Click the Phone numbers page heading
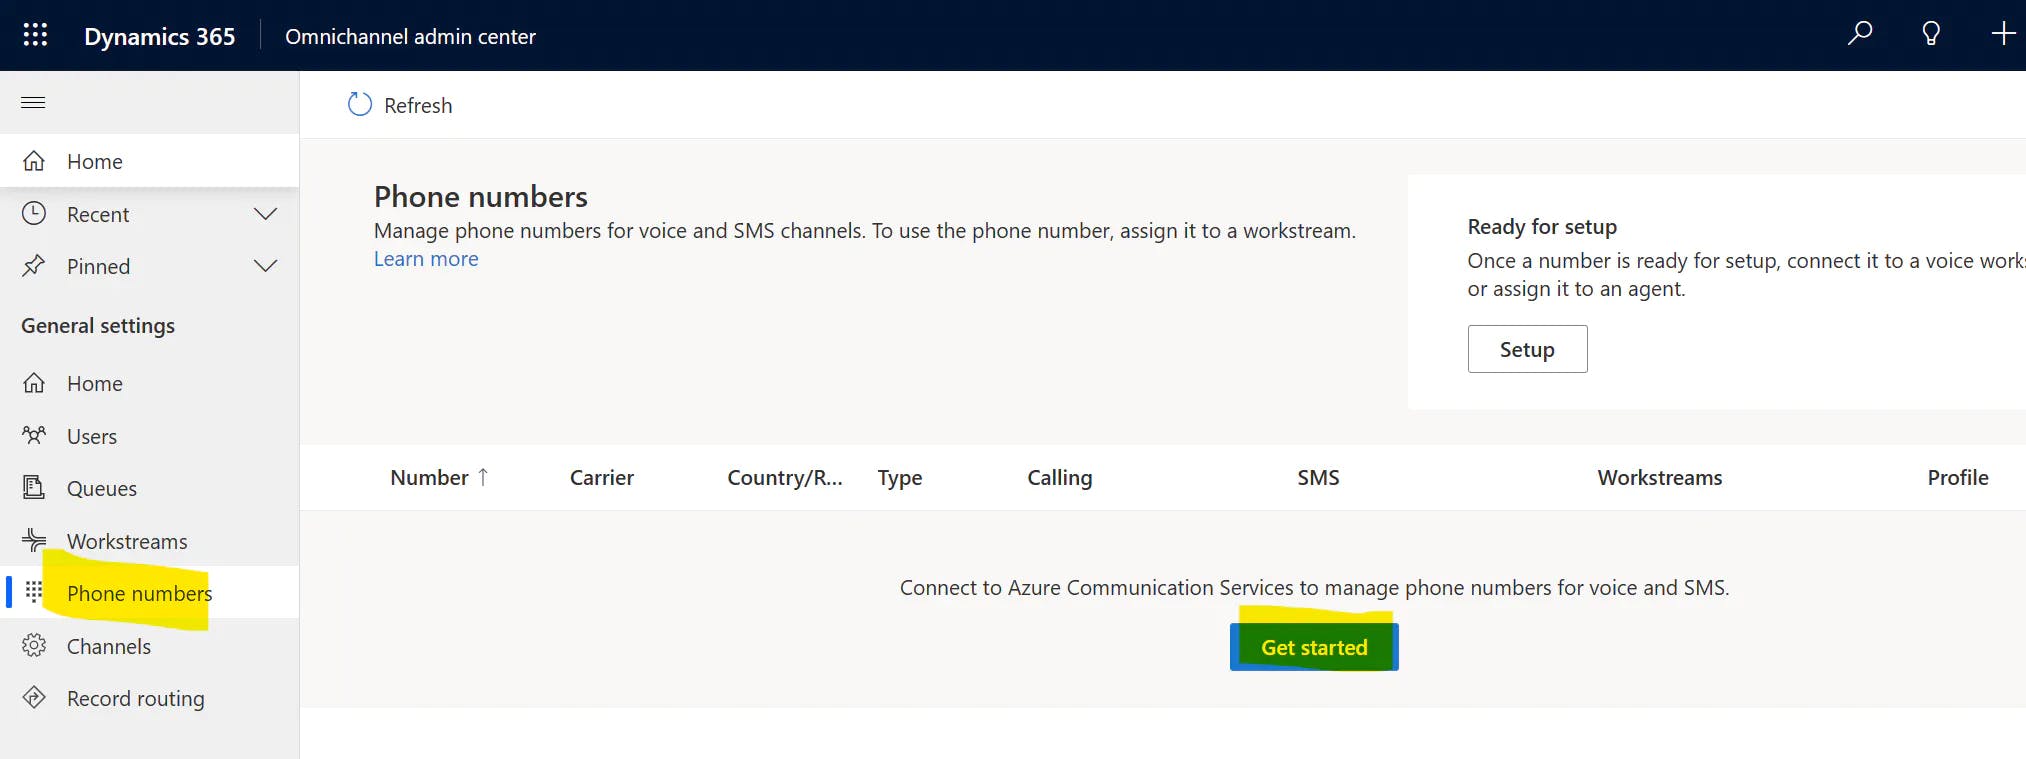Image resolution: width=2026 pixels, height=759 pixels. click(481, 196)
